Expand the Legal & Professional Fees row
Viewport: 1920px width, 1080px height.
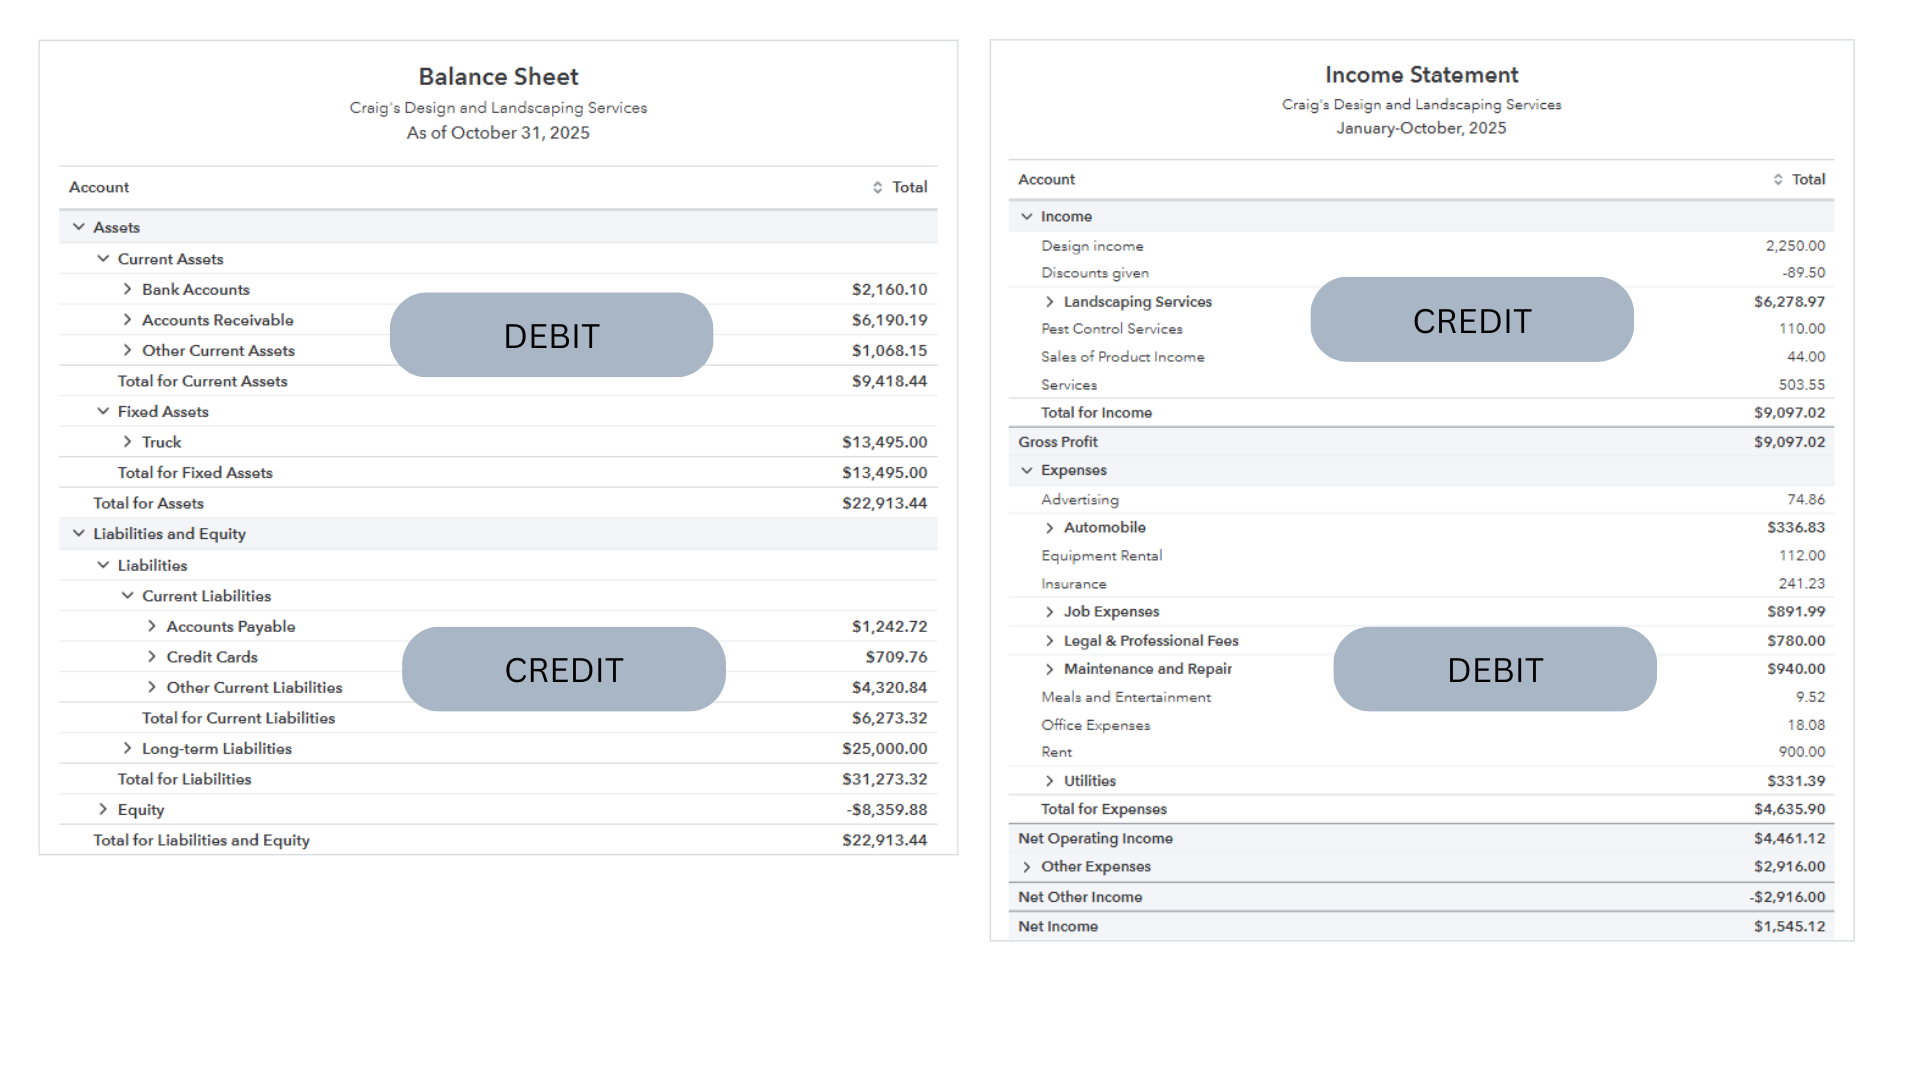1049,641
